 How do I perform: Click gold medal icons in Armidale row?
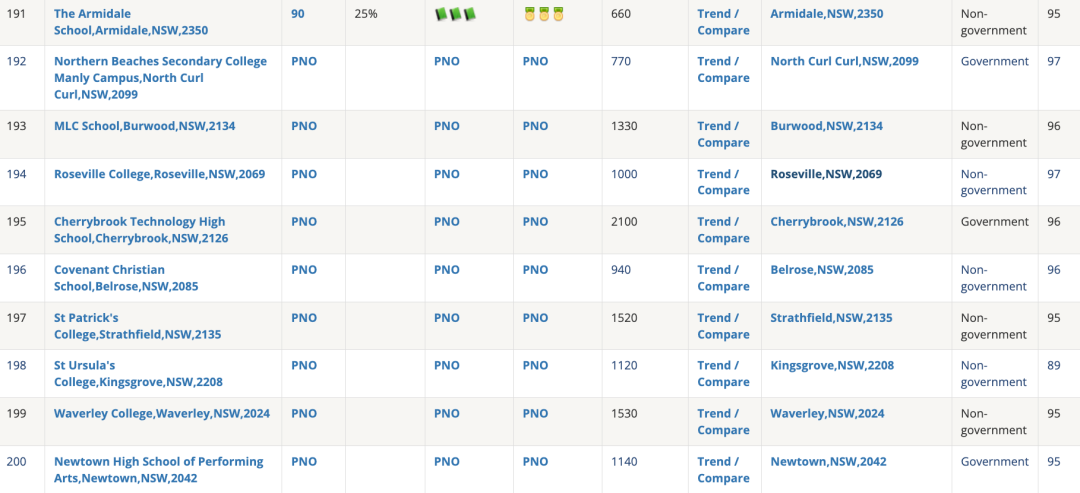click(544, 14)
